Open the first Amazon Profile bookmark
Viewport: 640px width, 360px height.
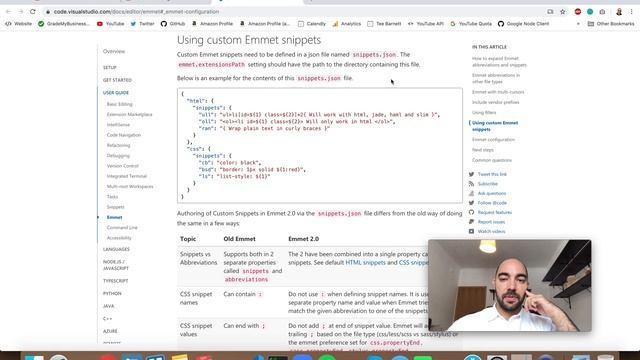pyautogui.click(x=213, y=24)
